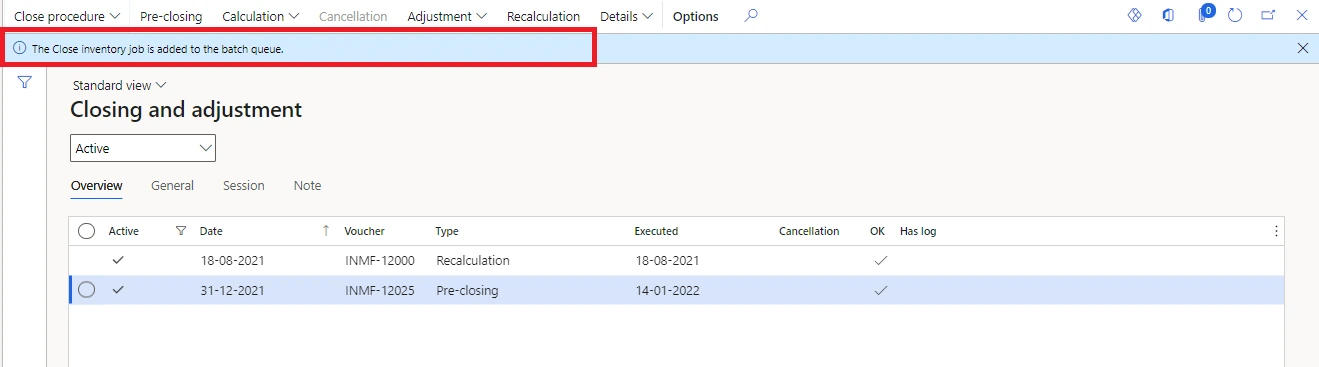Screen dimensions: 1319x367
Task: Select date 18-08-2021 in Date column
Action: click(x=233, y=260)
